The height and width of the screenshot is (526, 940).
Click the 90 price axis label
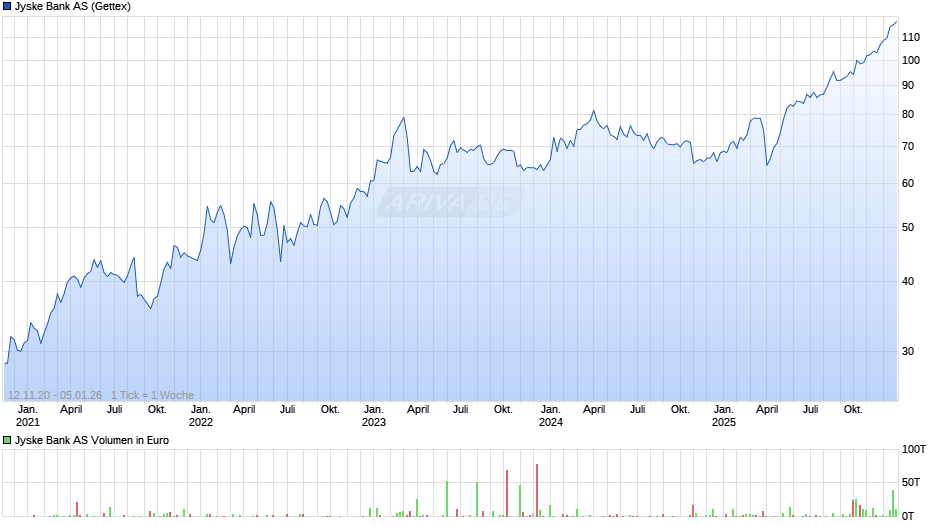click(x=908, y=85)
